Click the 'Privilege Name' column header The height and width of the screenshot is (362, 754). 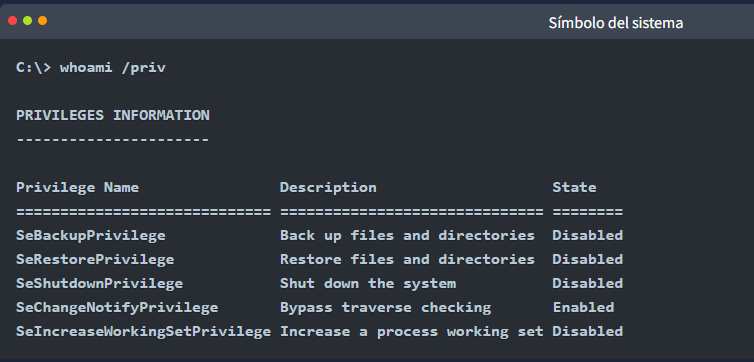(x=77, y=187)
